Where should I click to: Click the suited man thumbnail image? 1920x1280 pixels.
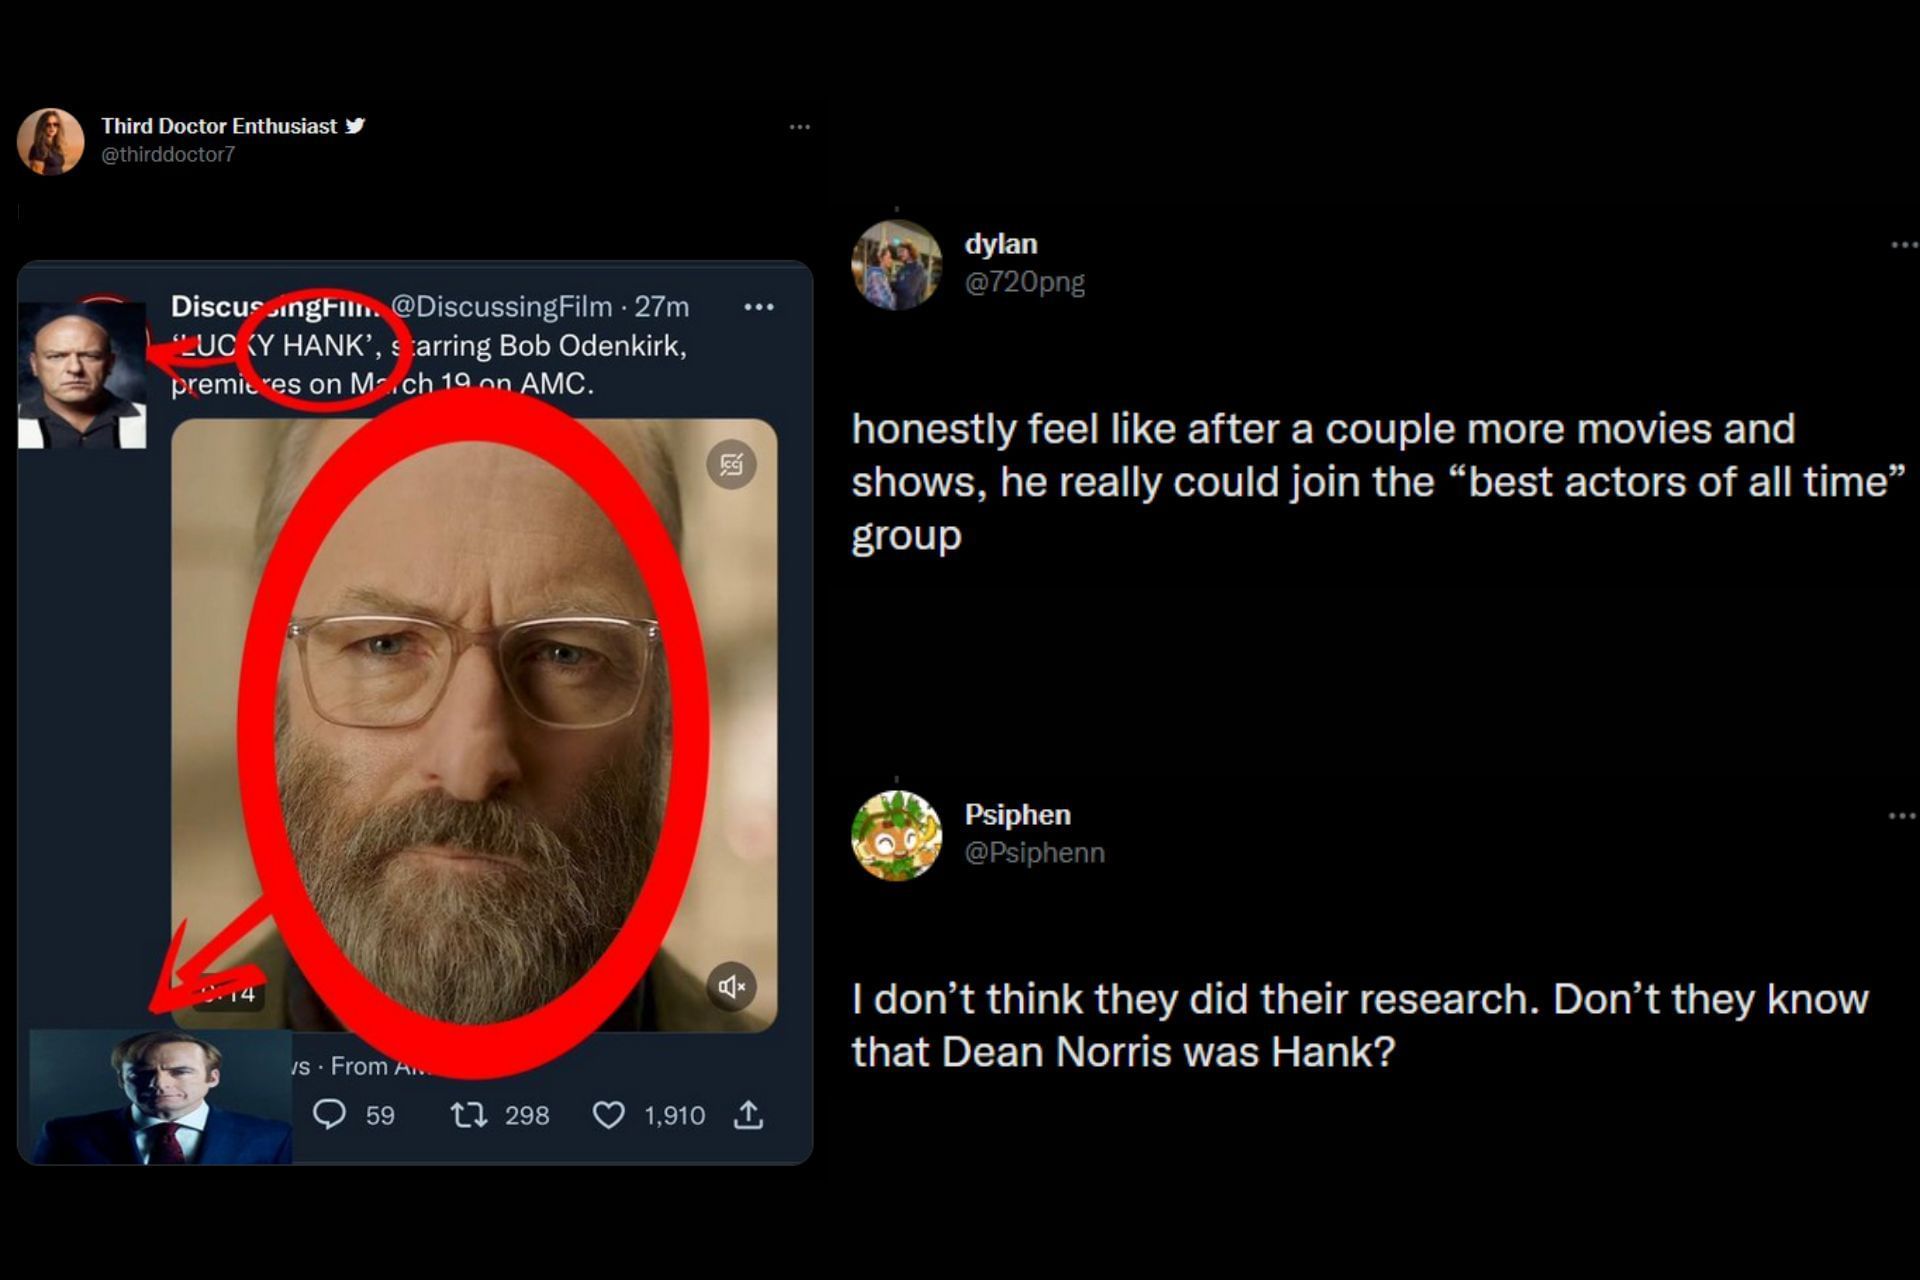pos(160,1097)
